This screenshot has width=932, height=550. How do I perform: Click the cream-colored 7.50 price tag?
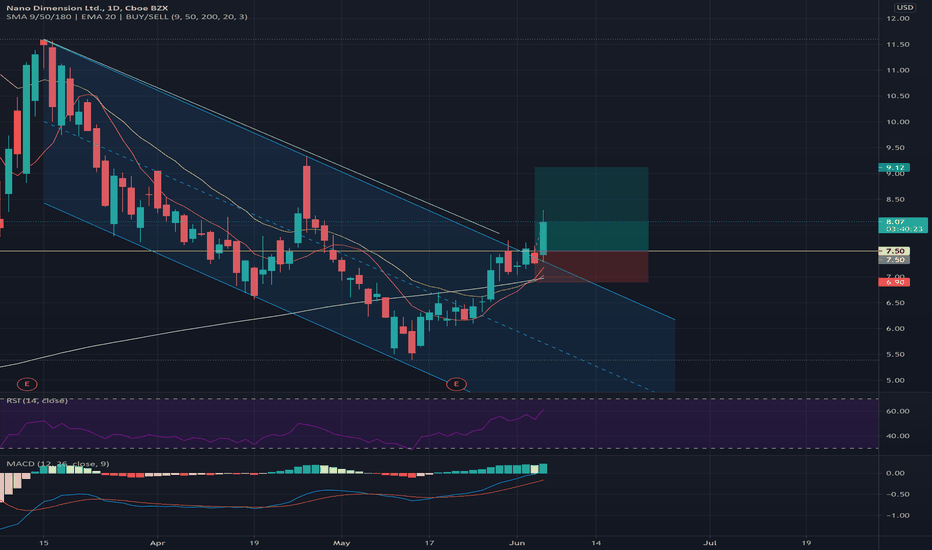pos(894,251)
